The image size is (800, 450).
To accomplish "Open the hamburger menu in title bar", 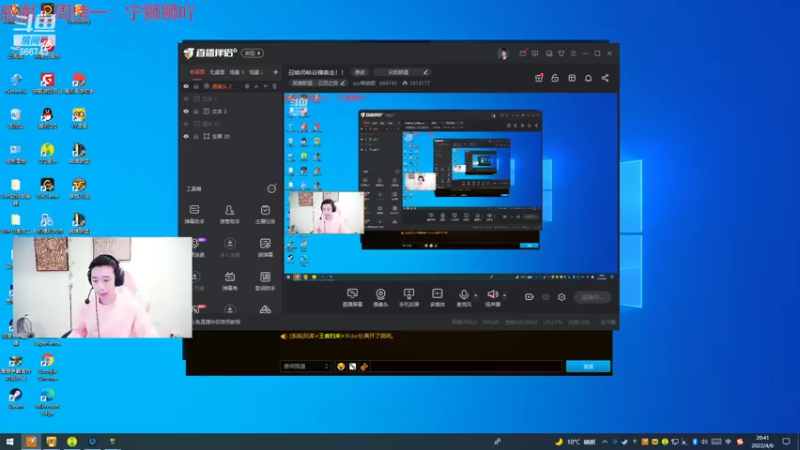I will pyautogui.click(x=573, y=53).
